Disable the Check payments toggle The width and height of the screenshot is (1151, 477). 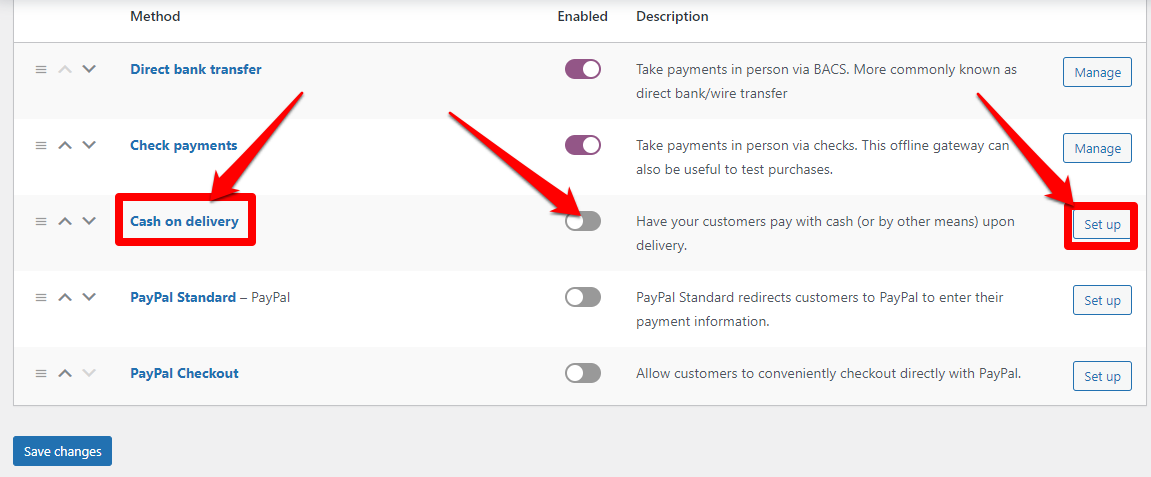583,146
